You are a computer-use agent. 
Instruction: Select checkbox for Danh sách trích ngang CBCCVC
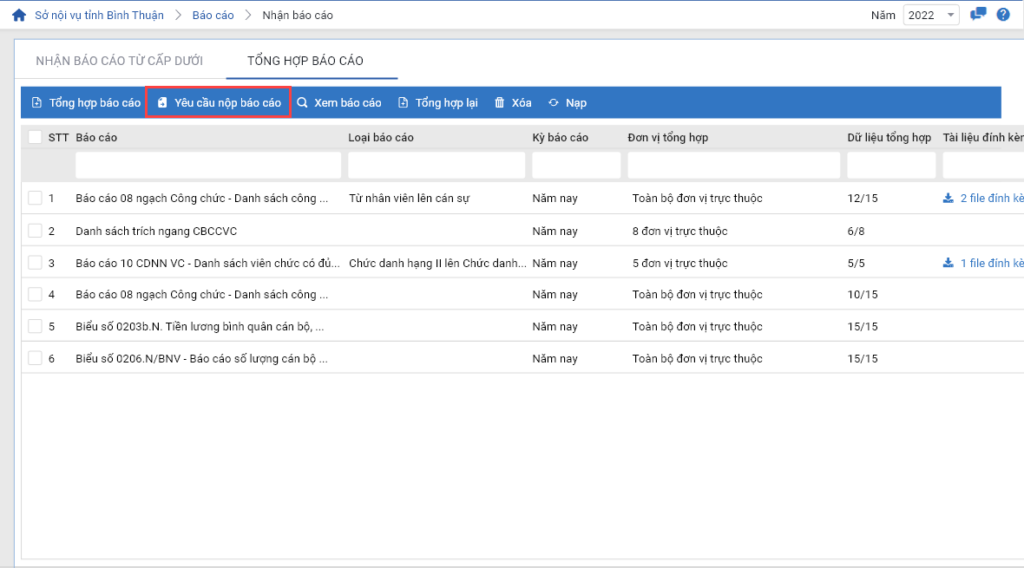coord(35,231)
